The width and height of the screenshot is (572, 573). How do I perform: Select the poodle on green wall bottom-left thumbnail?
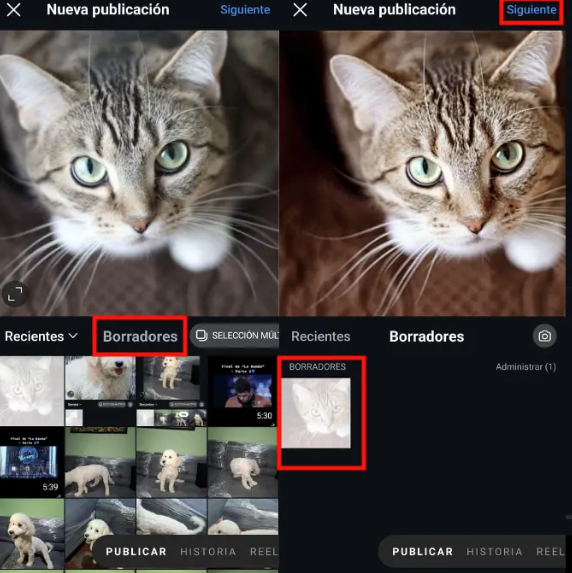pyautogui.click(x=32, y=534)
